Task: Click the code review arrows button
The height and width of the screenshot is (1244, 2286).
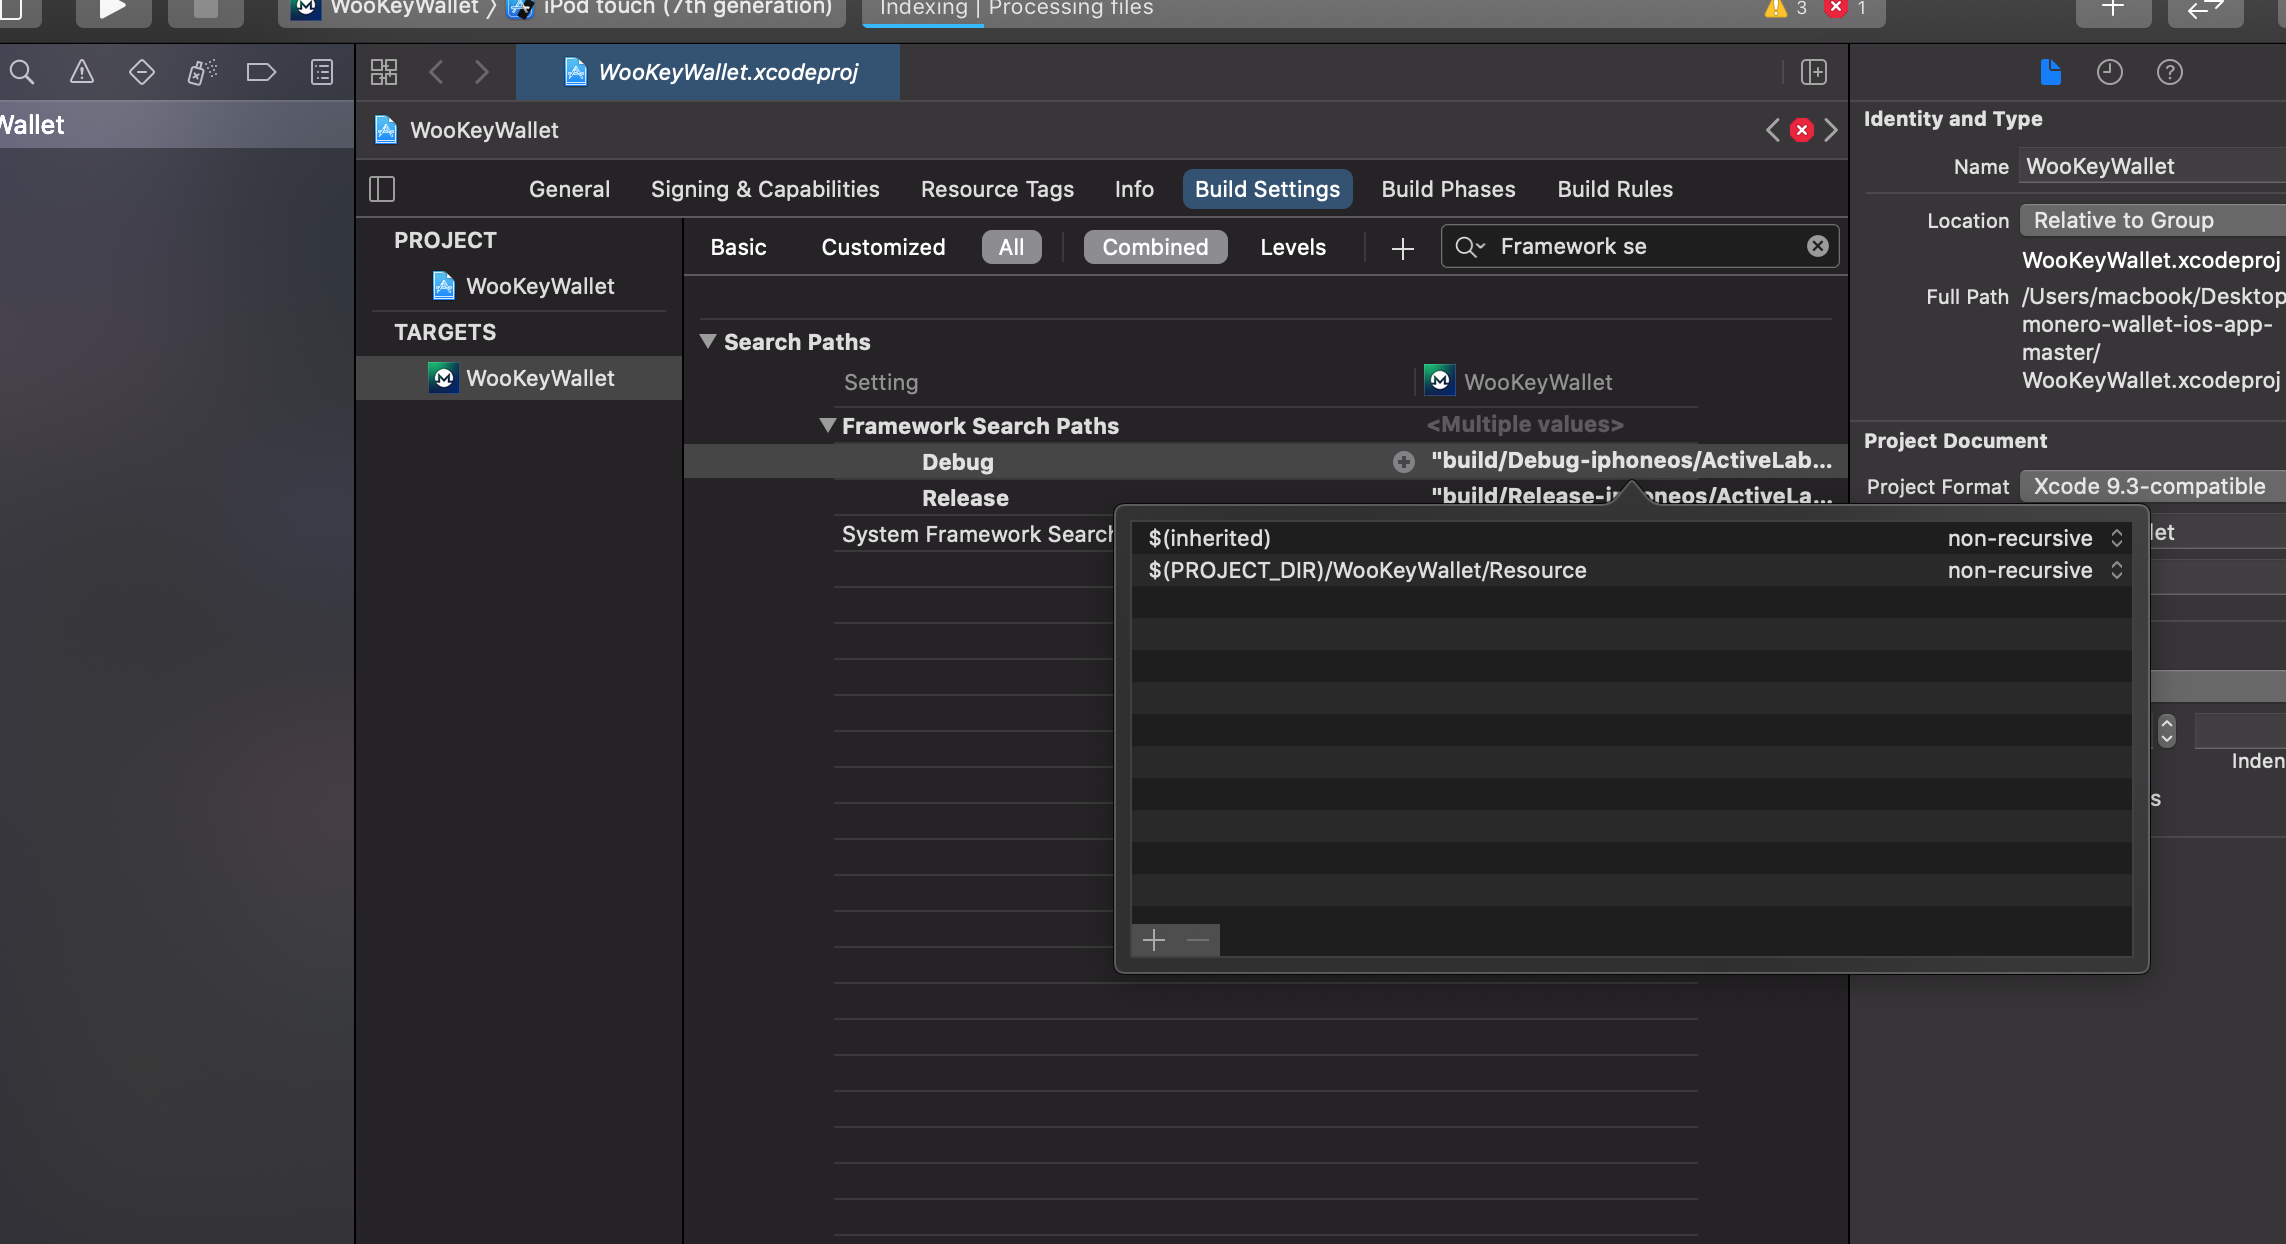Action: click(2205, 9)
